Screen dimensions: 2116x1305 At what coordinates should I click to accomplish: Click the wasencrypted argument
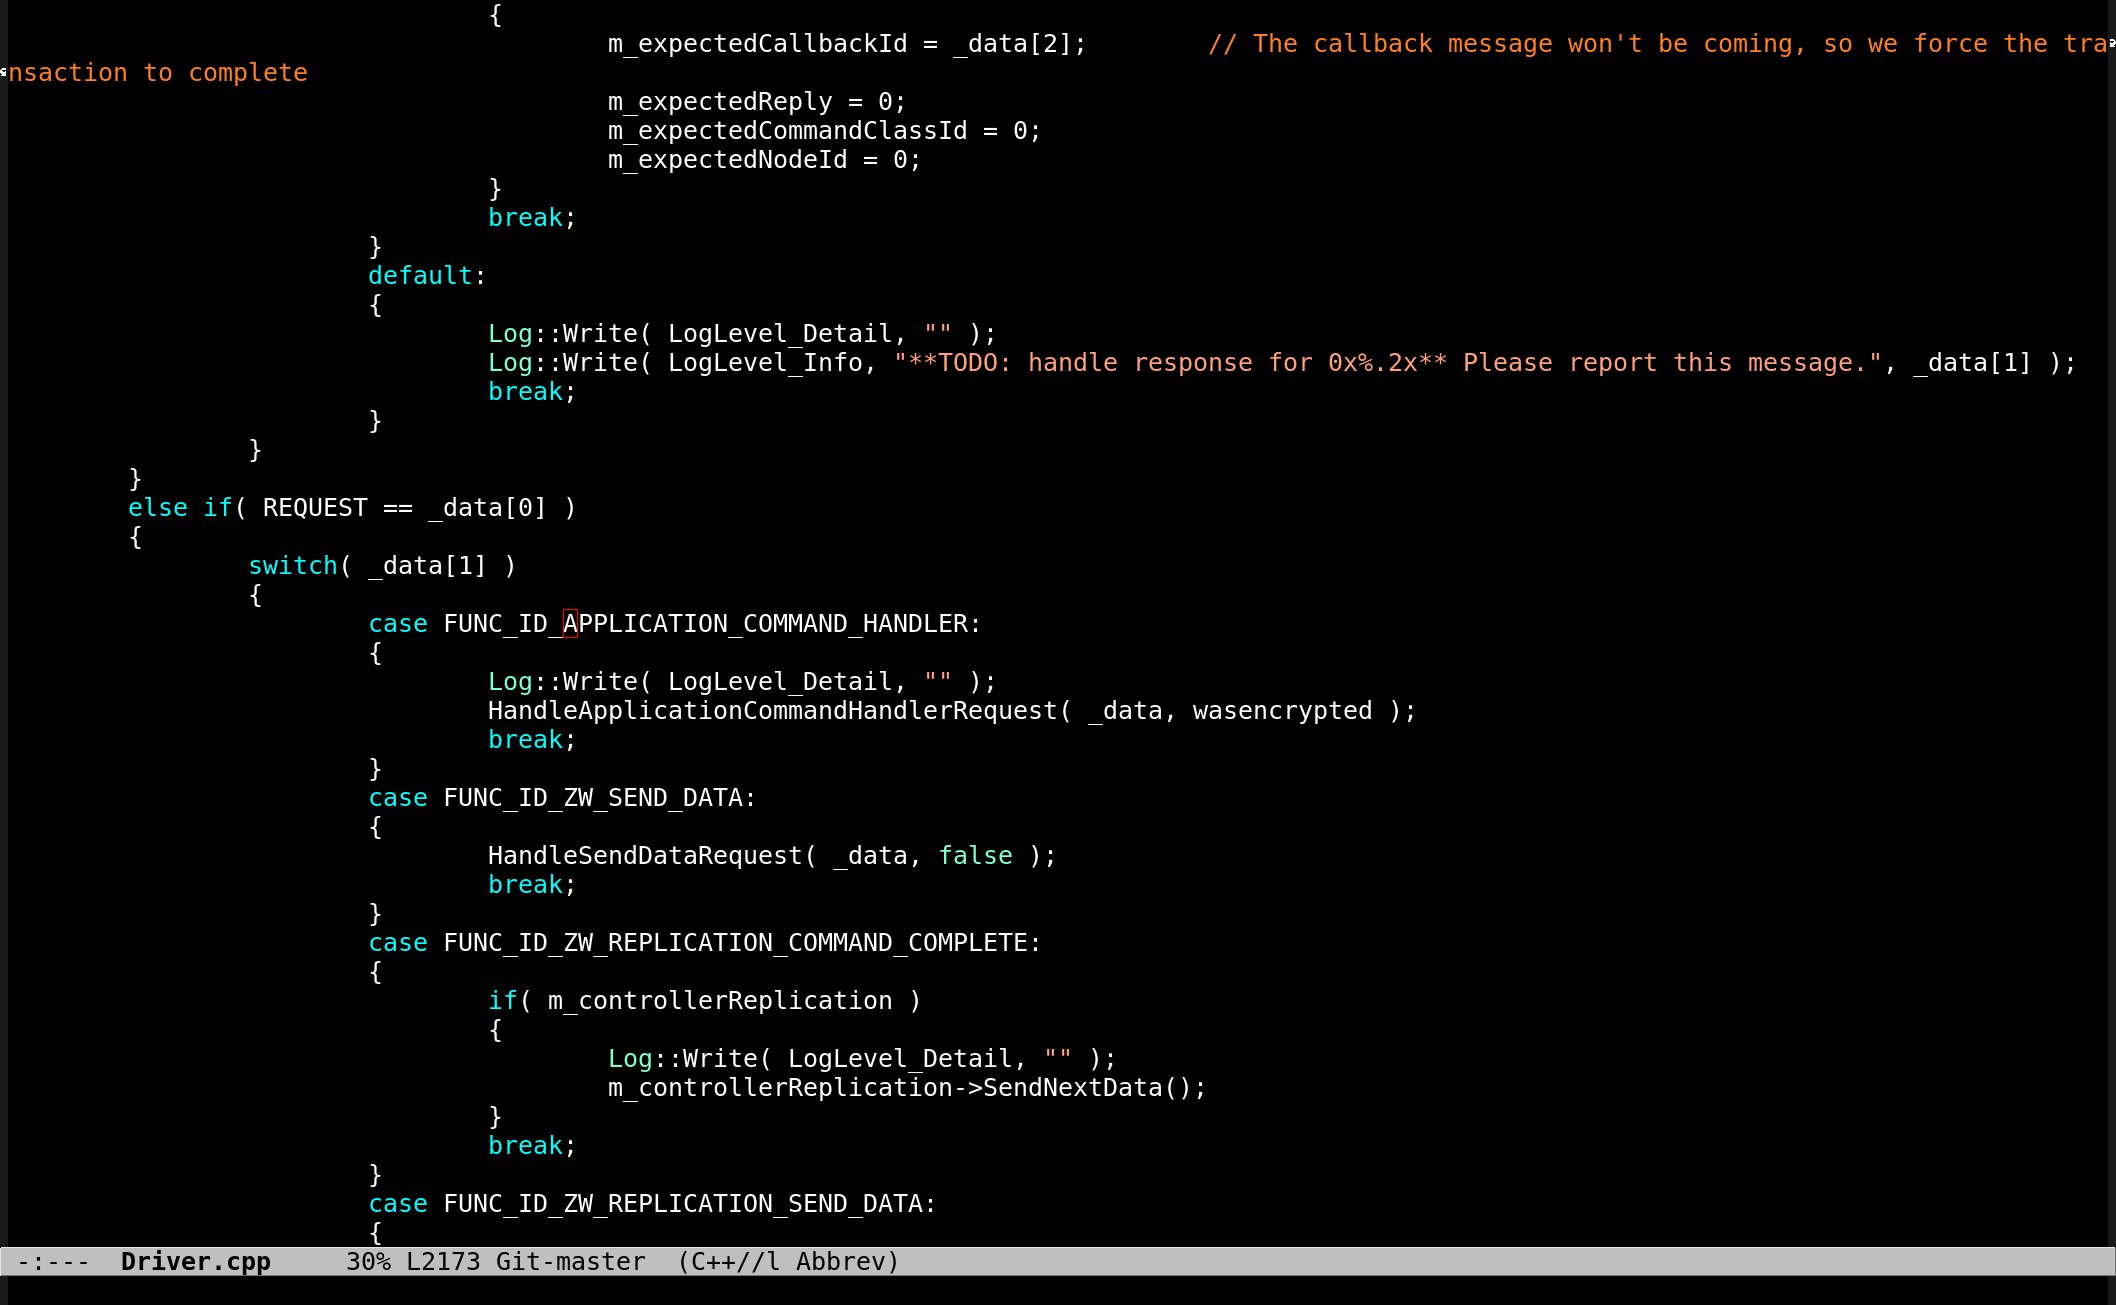point(1282,711)
